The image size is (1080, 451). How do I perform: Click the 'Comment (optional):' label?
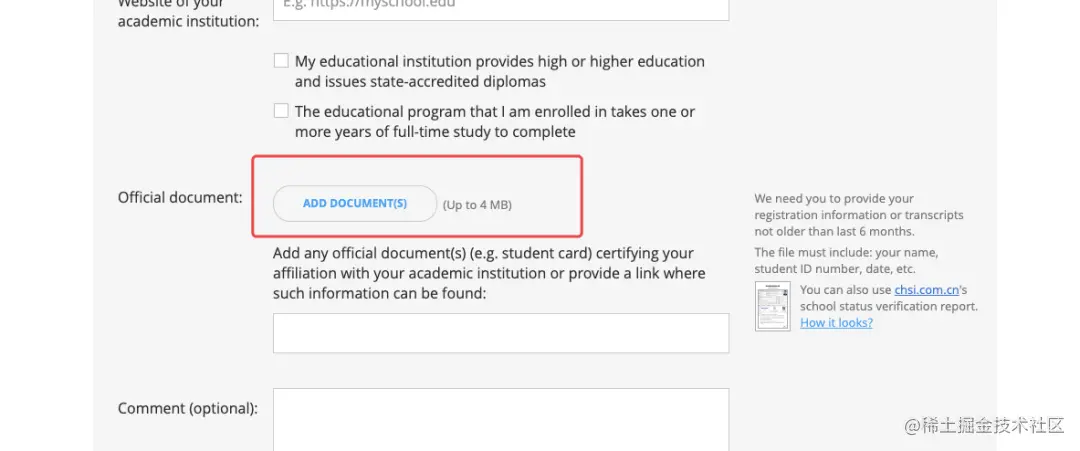pos(187,408)
